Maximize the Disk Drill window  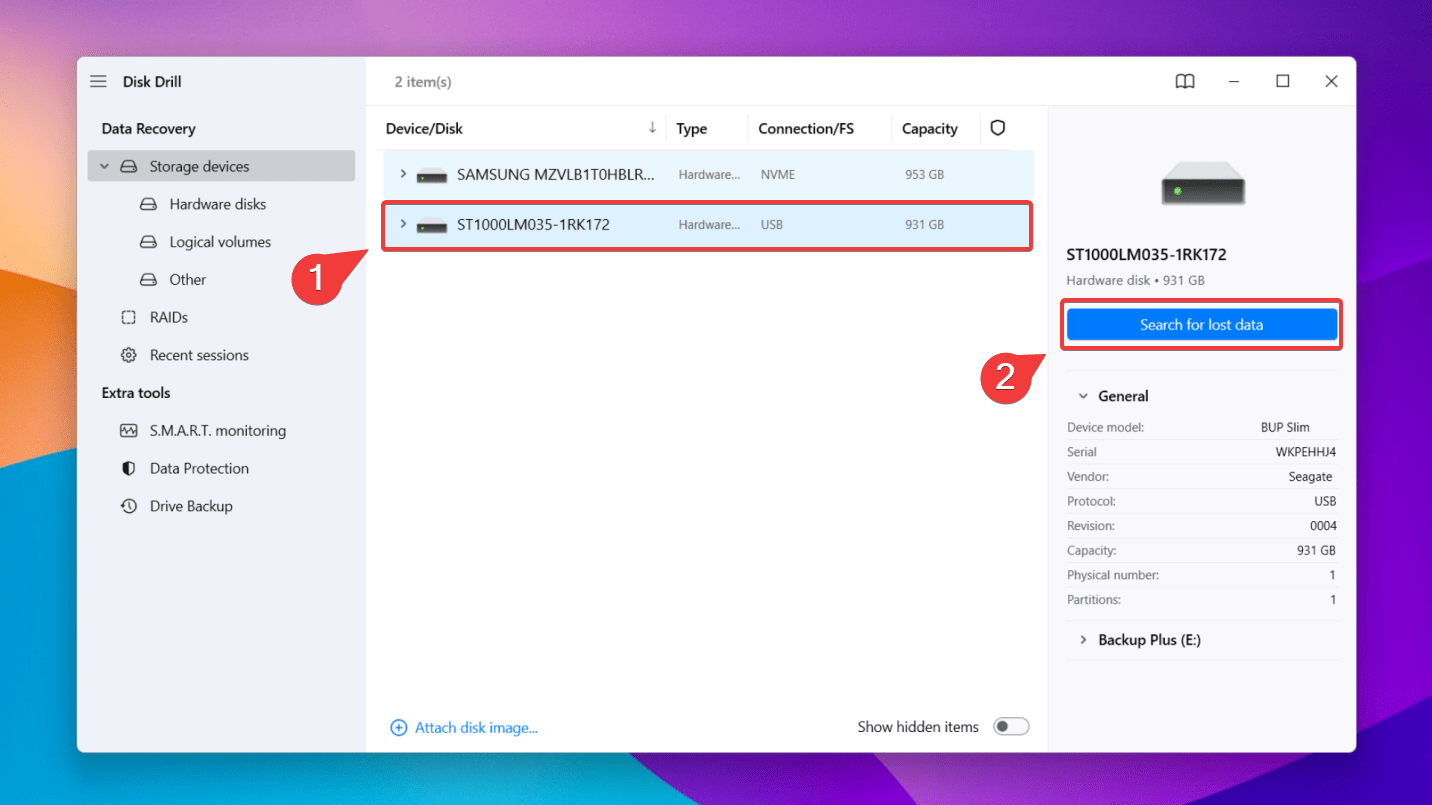(x=1282, y=82)
